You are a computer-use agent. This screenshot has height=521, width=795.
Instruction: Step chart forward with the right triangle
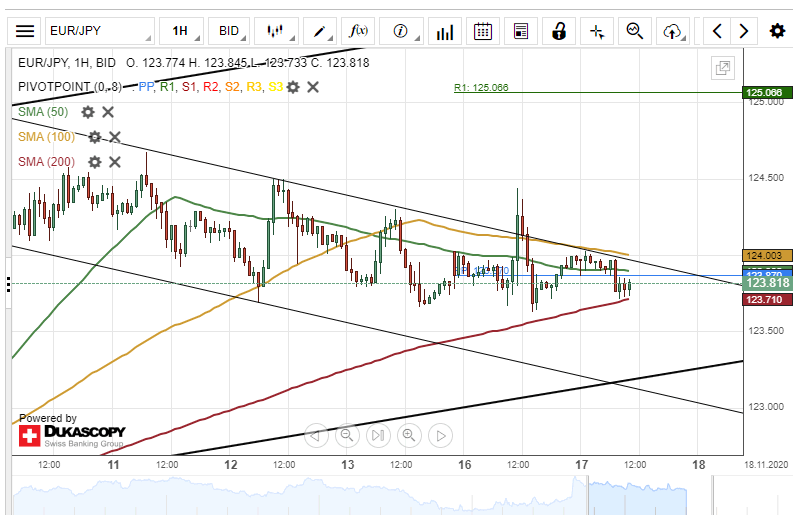click(x=441, y=435)
